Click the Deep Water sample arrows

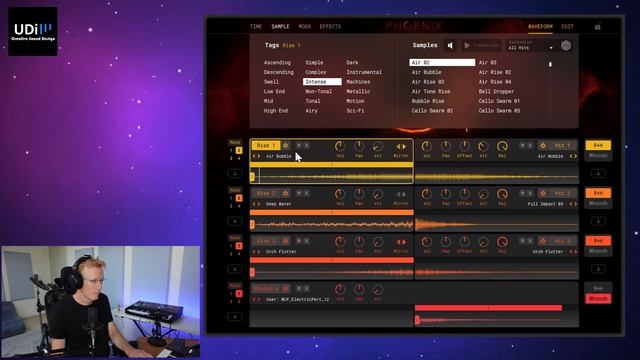256,204
